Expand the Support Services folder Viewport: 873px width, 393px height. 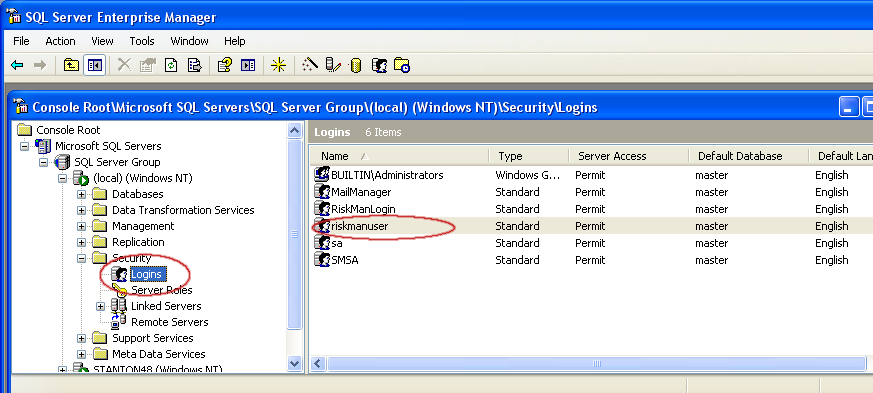point(81,338)
